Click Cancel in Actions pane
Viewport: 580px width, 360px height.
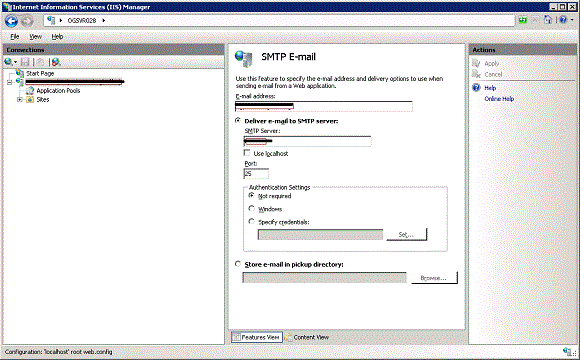pos(493,74)
